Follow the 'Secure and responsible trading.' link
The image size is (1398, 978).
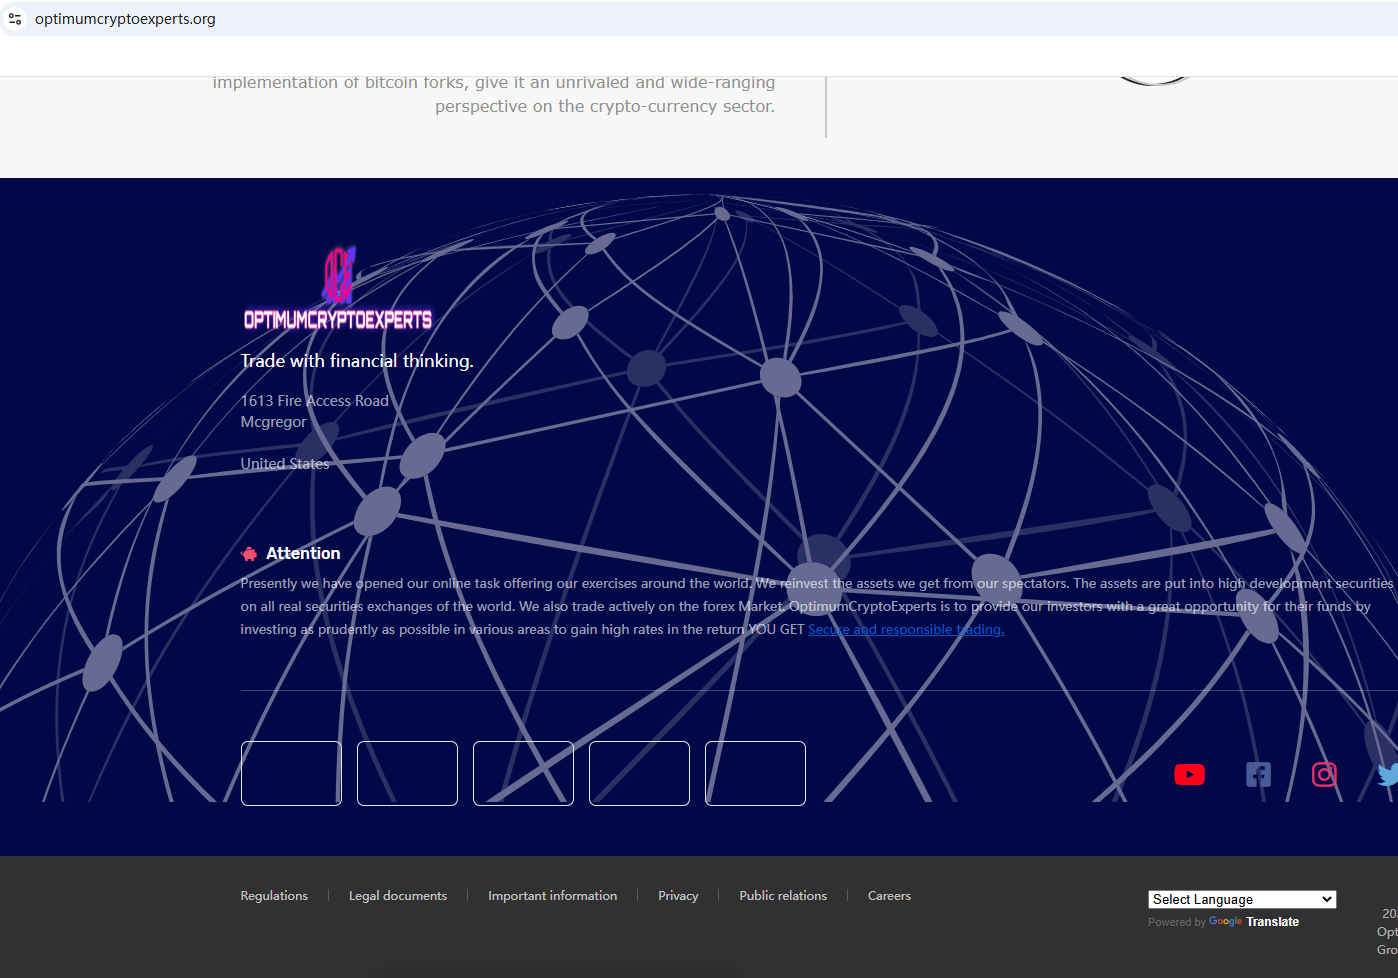coord(906,629)
